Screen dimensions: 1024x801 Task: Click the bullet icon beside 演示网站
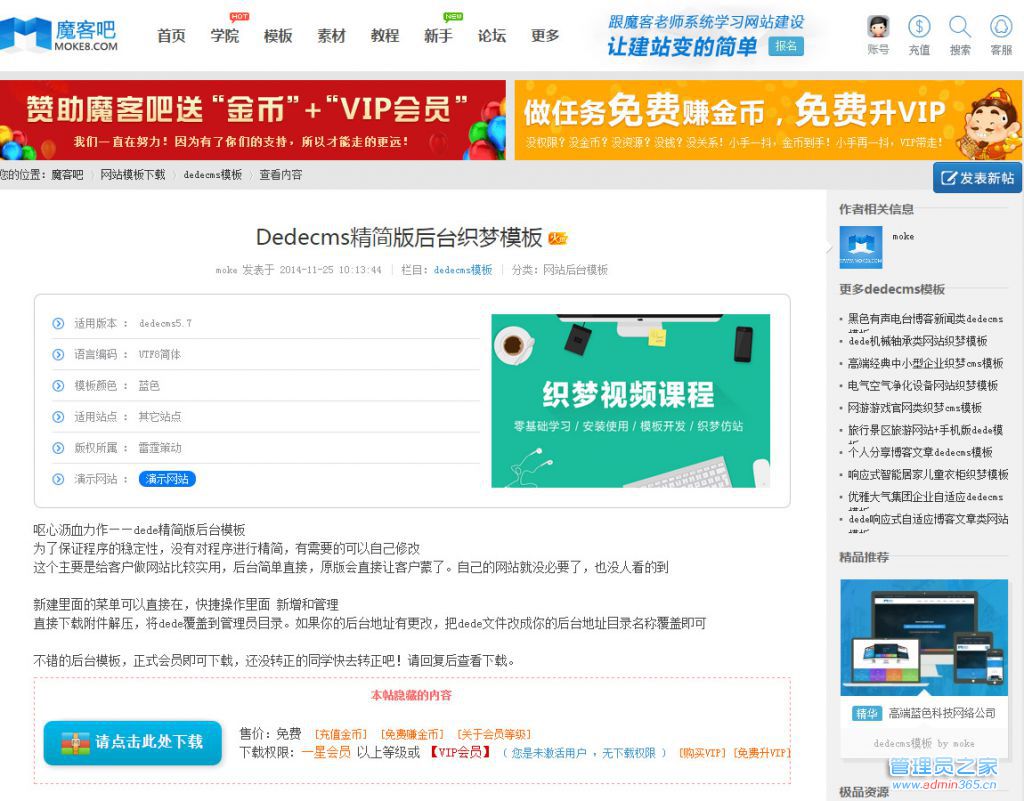58,479
